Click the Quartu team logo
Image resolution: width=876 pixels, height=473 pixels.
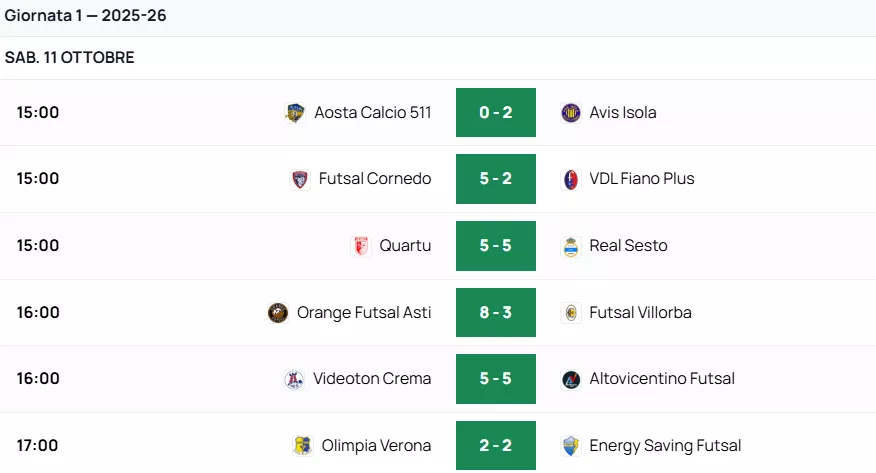(361, 246)
